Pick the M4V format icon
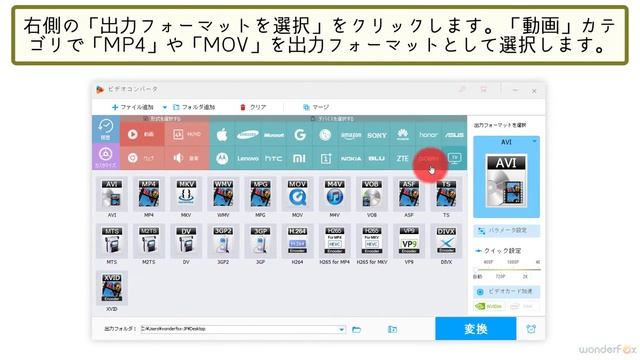Viewport: 640px width, 360px height. tap(334, 194)
